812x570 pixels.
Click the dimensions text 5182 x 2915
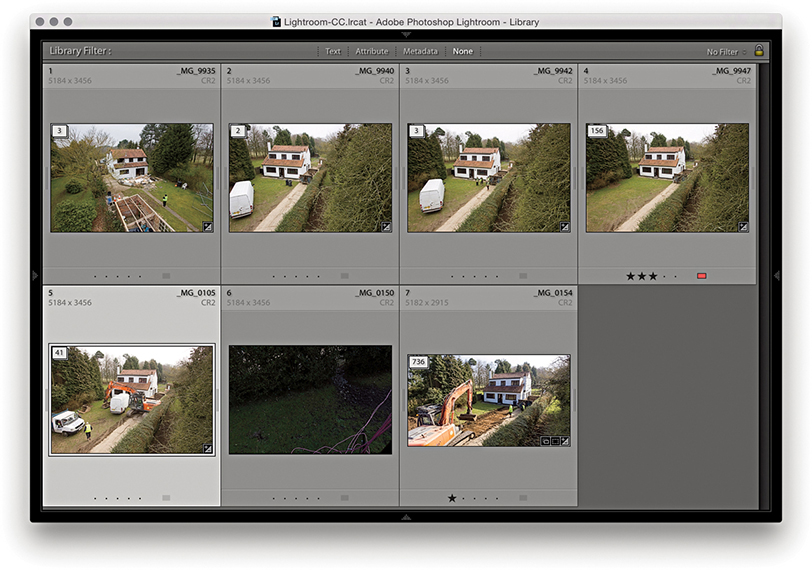pyautogui.click(x=427, y=303)
